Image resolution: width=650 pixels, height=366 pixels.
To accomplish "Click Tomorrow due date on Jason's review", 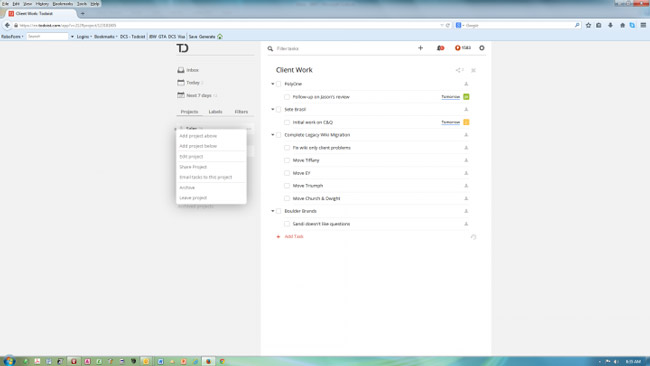I will click(451, 97).
